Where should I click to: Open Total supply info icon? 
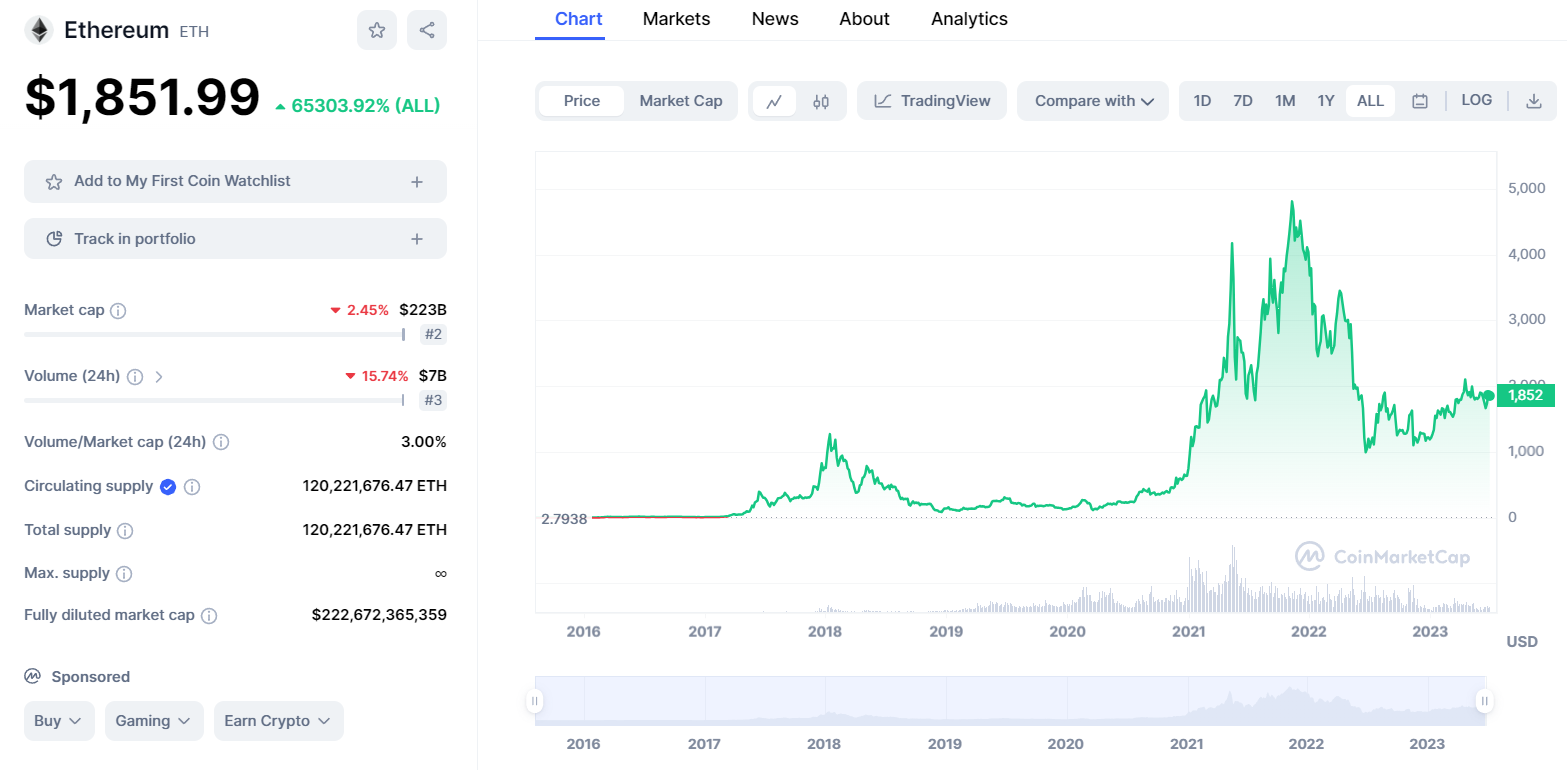[x=125, y=531]
